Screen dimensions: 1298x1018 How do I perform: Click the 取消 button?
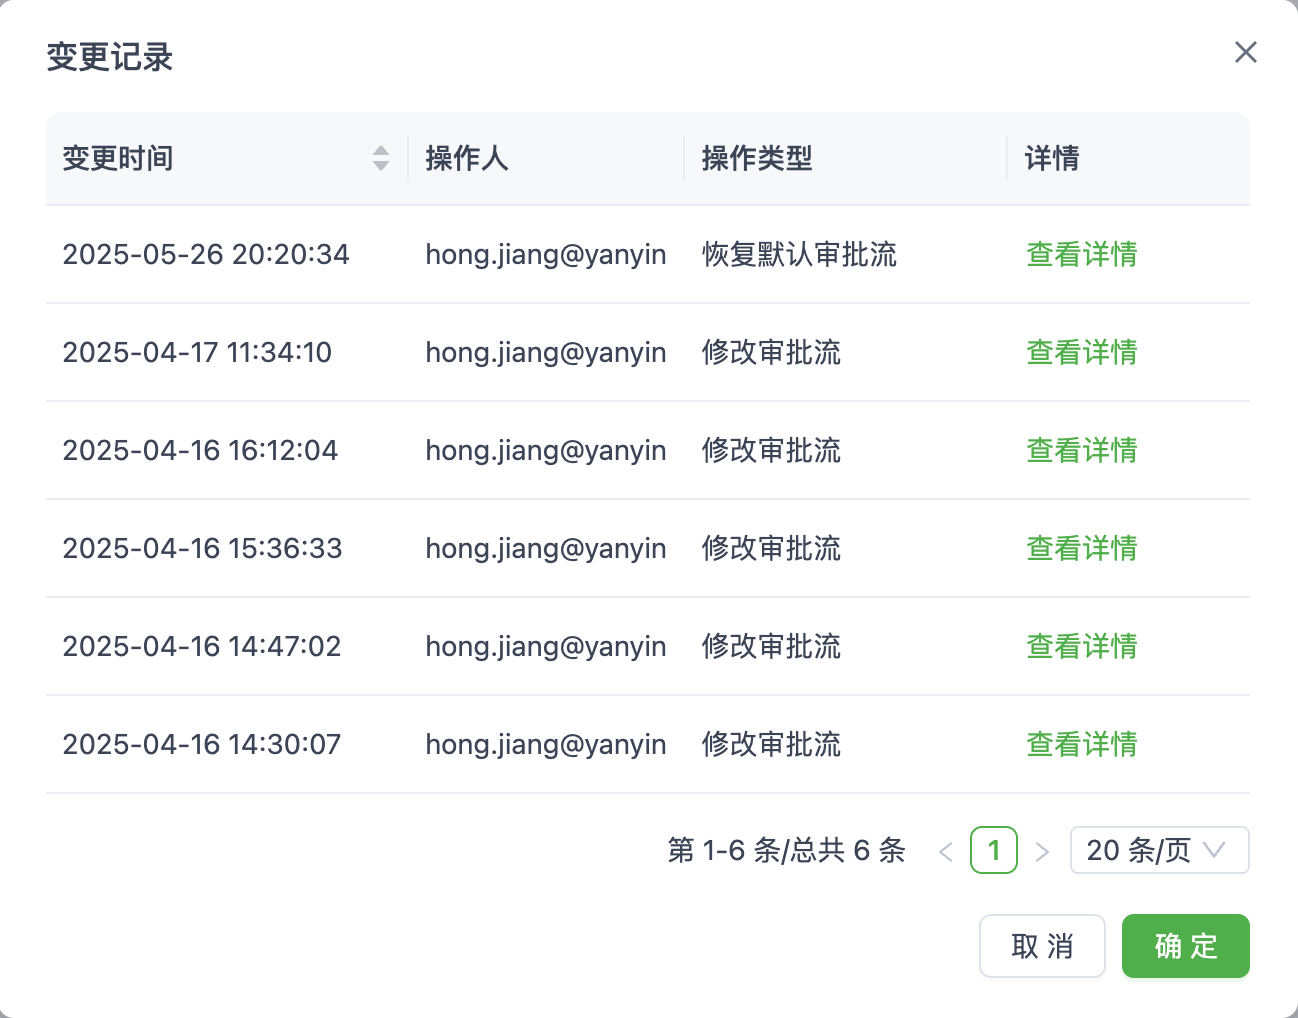[1041, 946]
